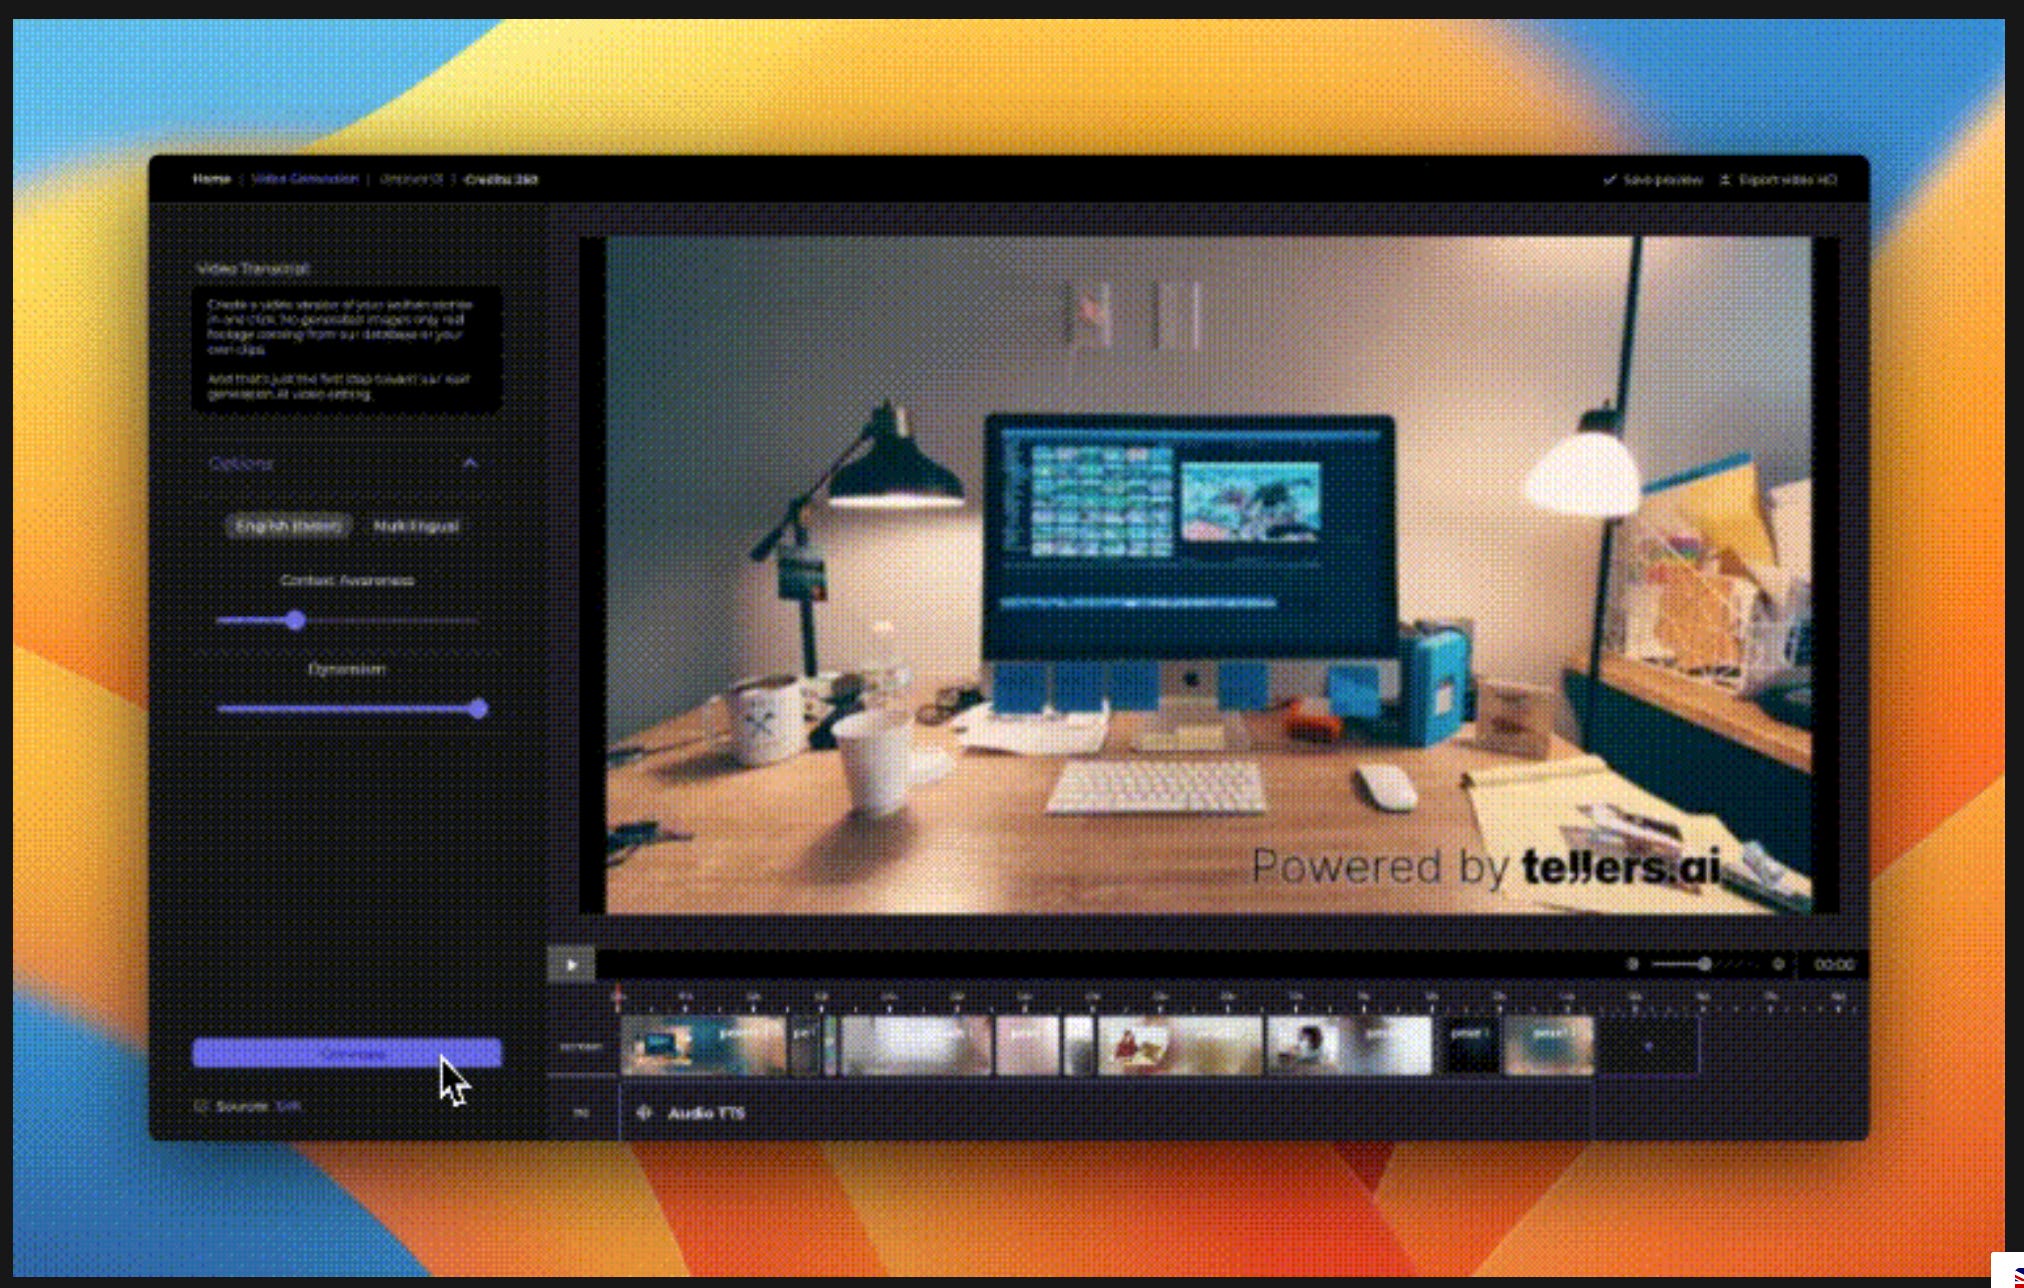
Task: Click the Context Awareness slider handle
Action: [295, 621]
